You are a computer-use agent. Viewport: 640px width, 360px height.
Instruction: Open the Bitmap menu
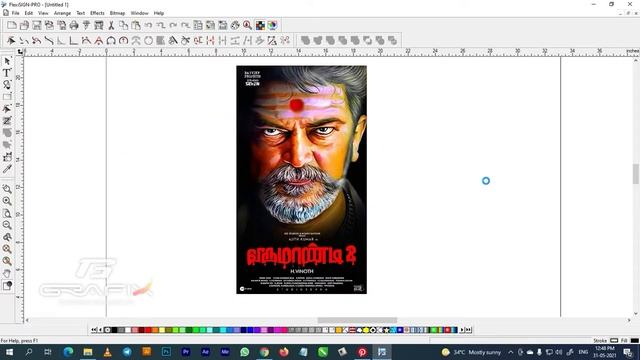[117, 13]
